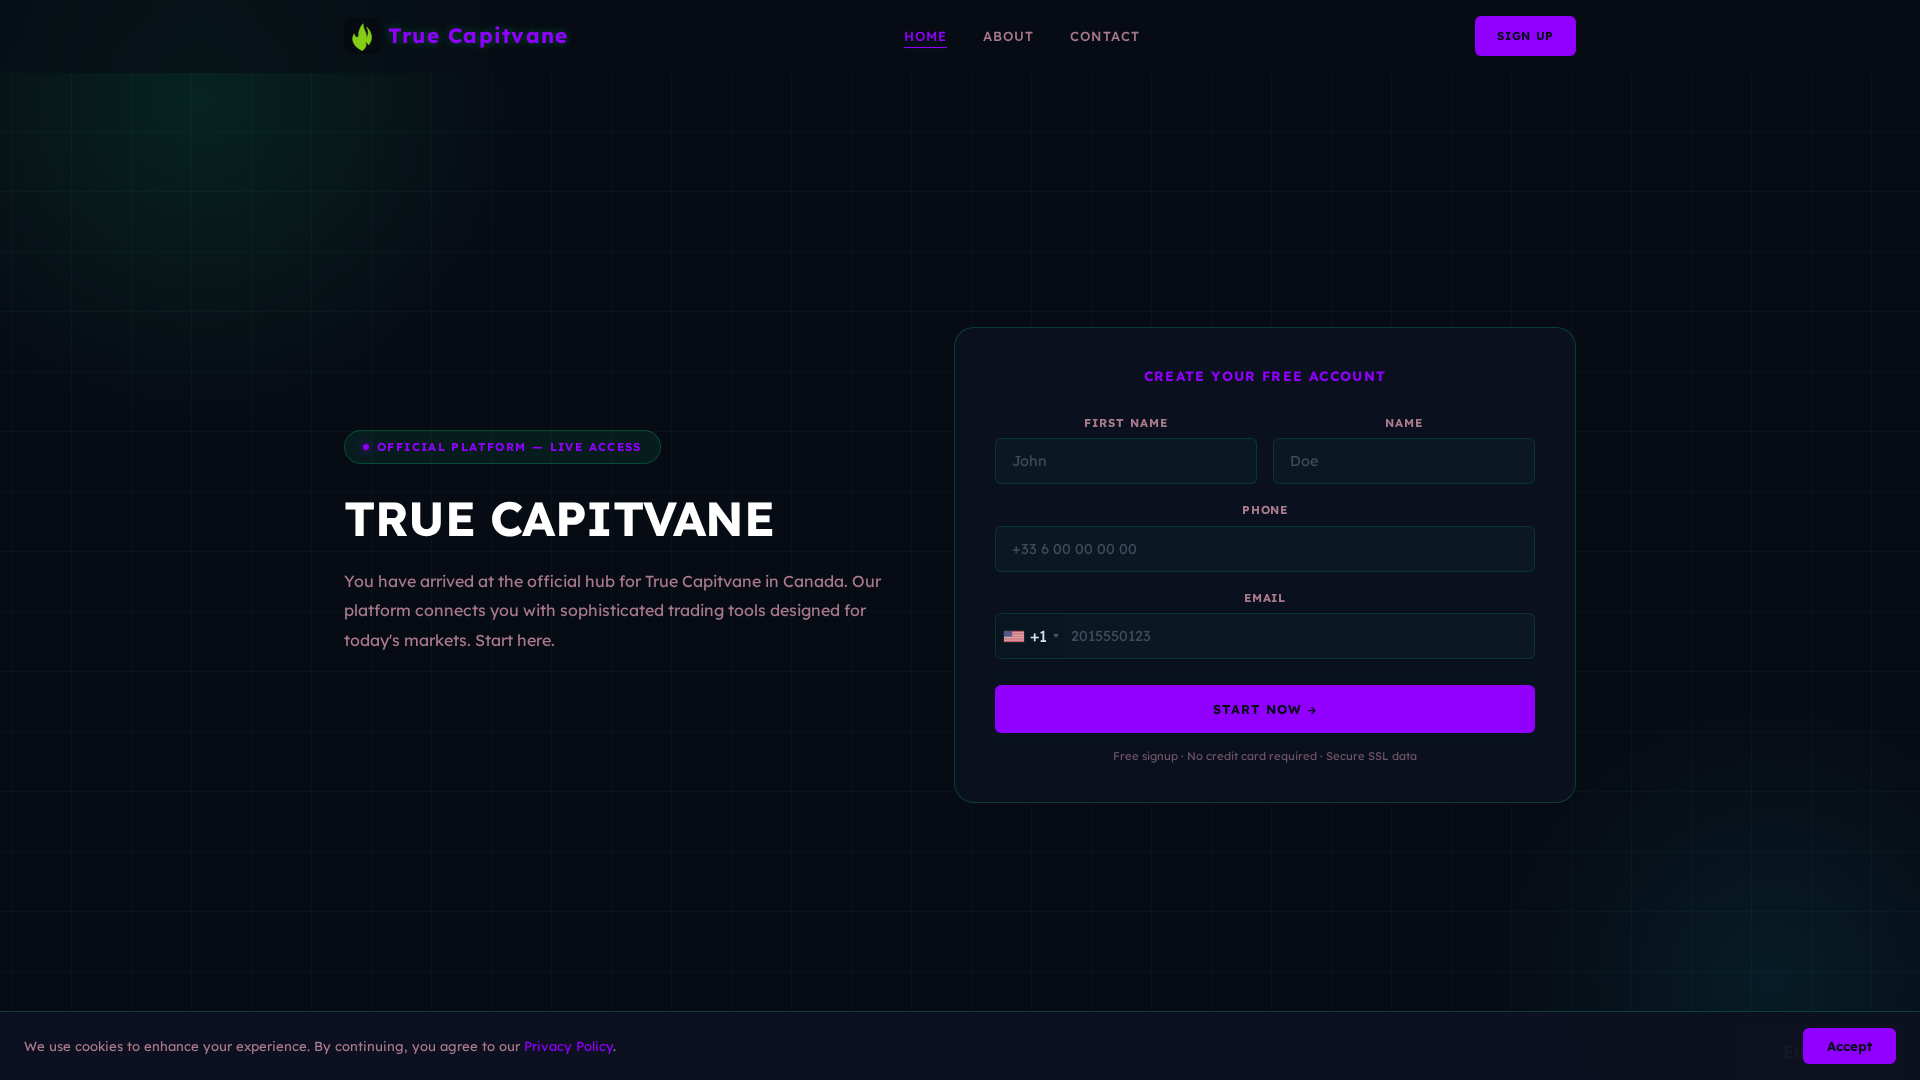Click the Free signup · No credit card text
This screenshot has width=1920, height=1080.
(x=1265, y=756)
